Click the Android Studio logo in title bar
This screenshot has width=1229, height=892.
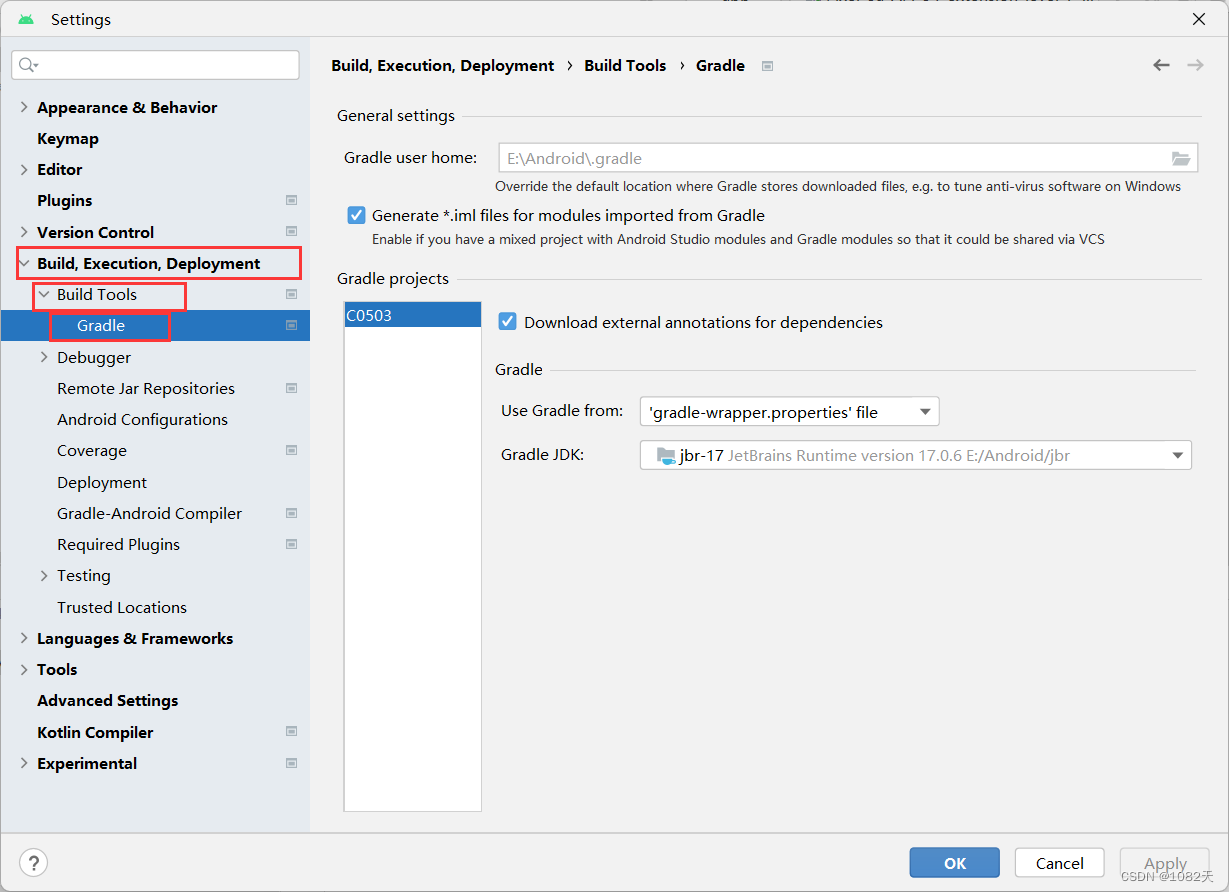coord(26,19)
